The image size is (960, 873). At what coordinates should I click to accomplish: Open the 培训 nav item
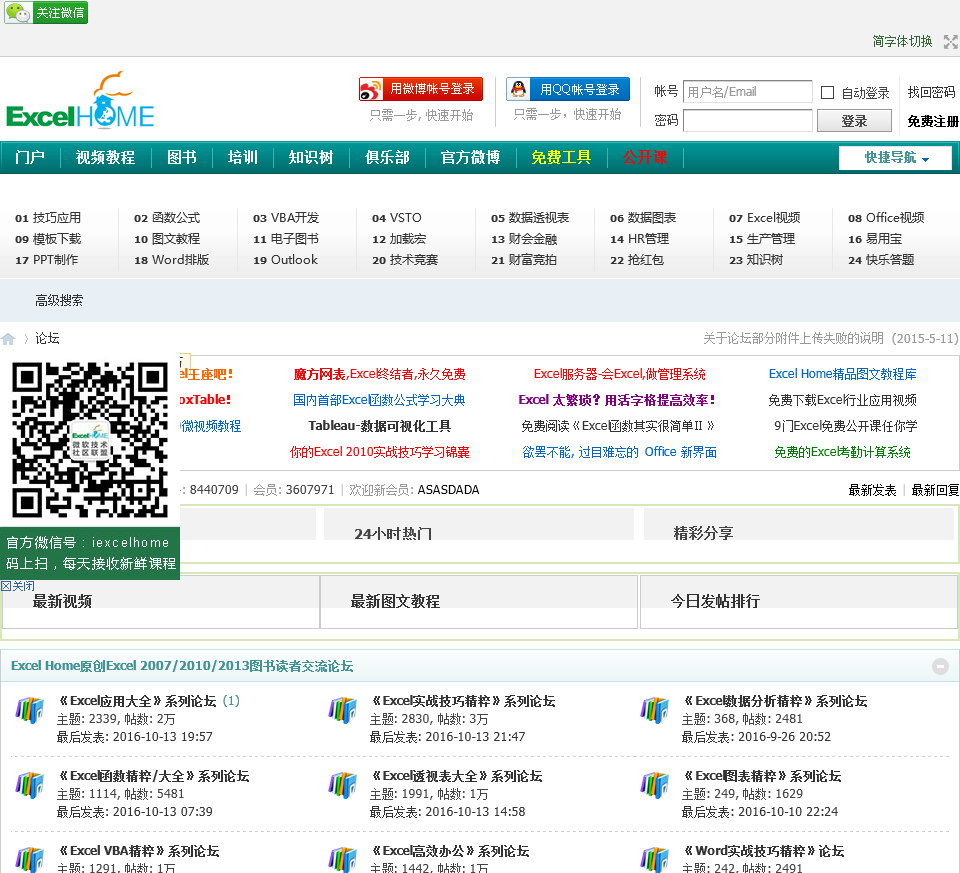[242, 157]
